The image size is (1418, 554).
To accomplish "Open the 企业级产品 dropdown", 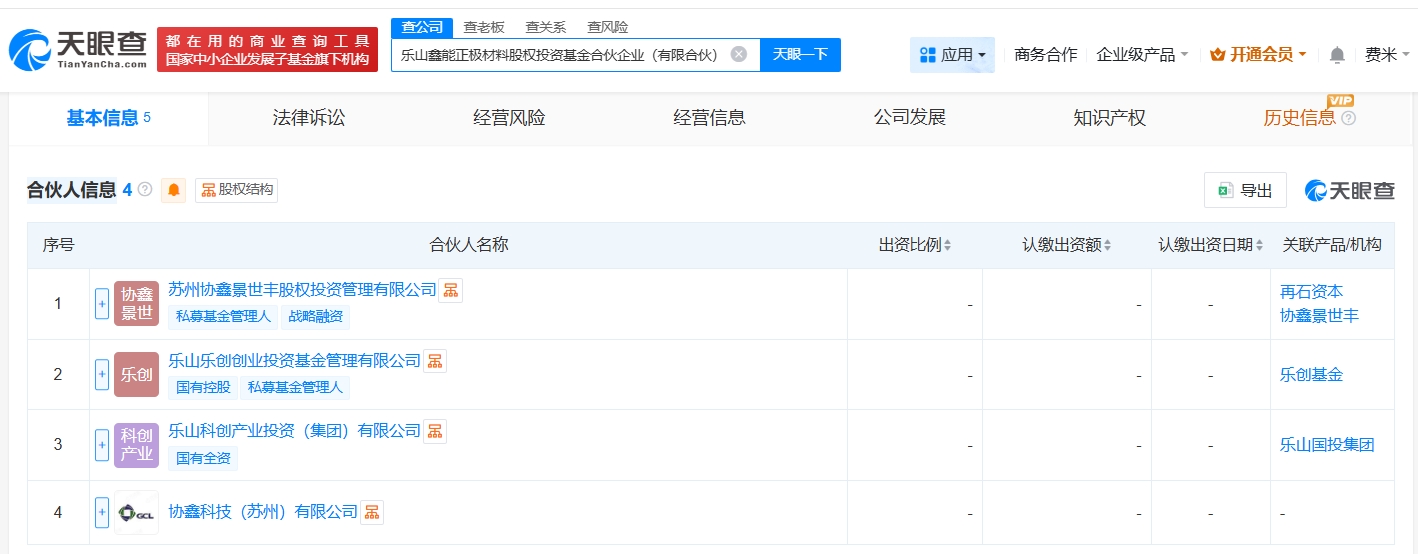I will (1142, 55).
